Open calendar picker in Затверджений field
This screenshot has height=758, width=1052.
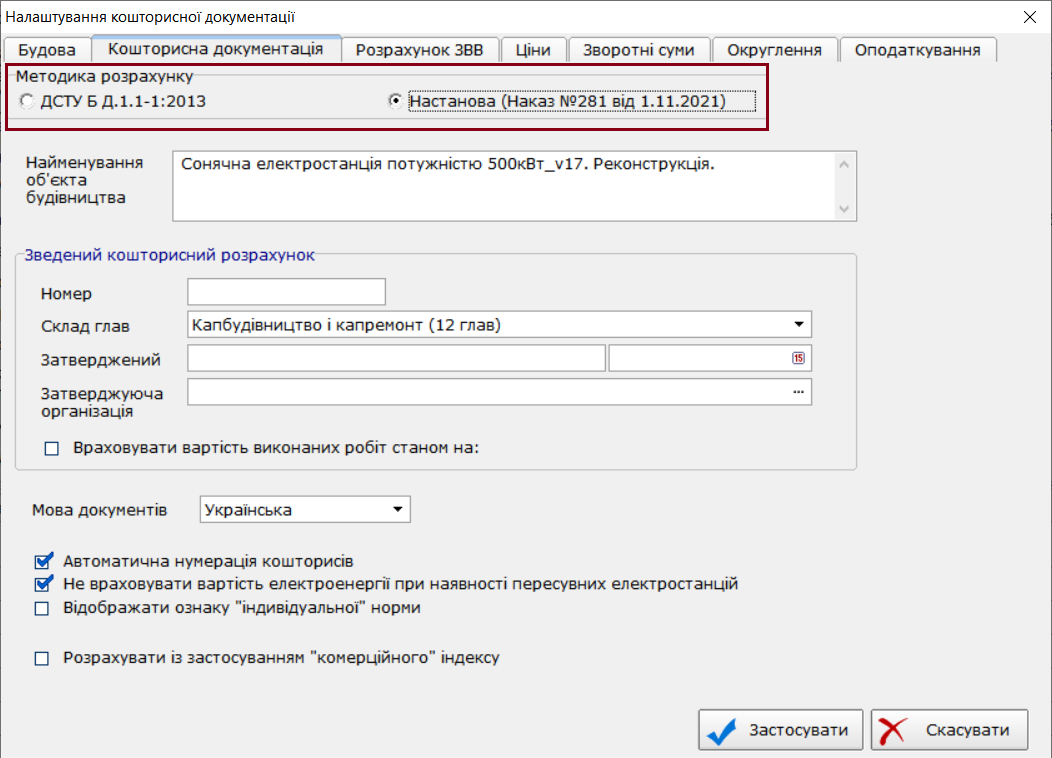[x=798, y=359]
